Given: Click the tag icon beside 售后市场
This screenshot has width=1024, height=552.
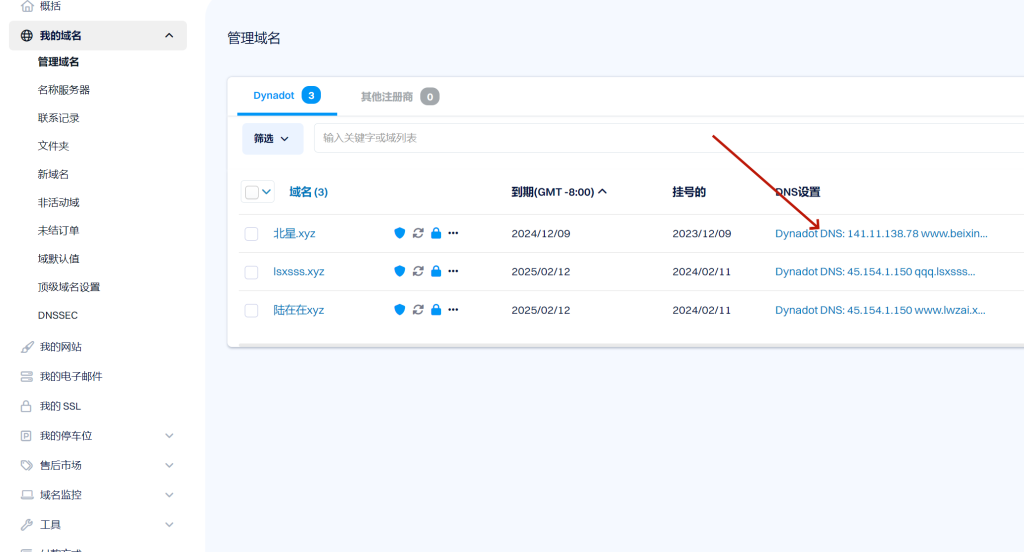Looking at the screenshot, I should [26, 465].
